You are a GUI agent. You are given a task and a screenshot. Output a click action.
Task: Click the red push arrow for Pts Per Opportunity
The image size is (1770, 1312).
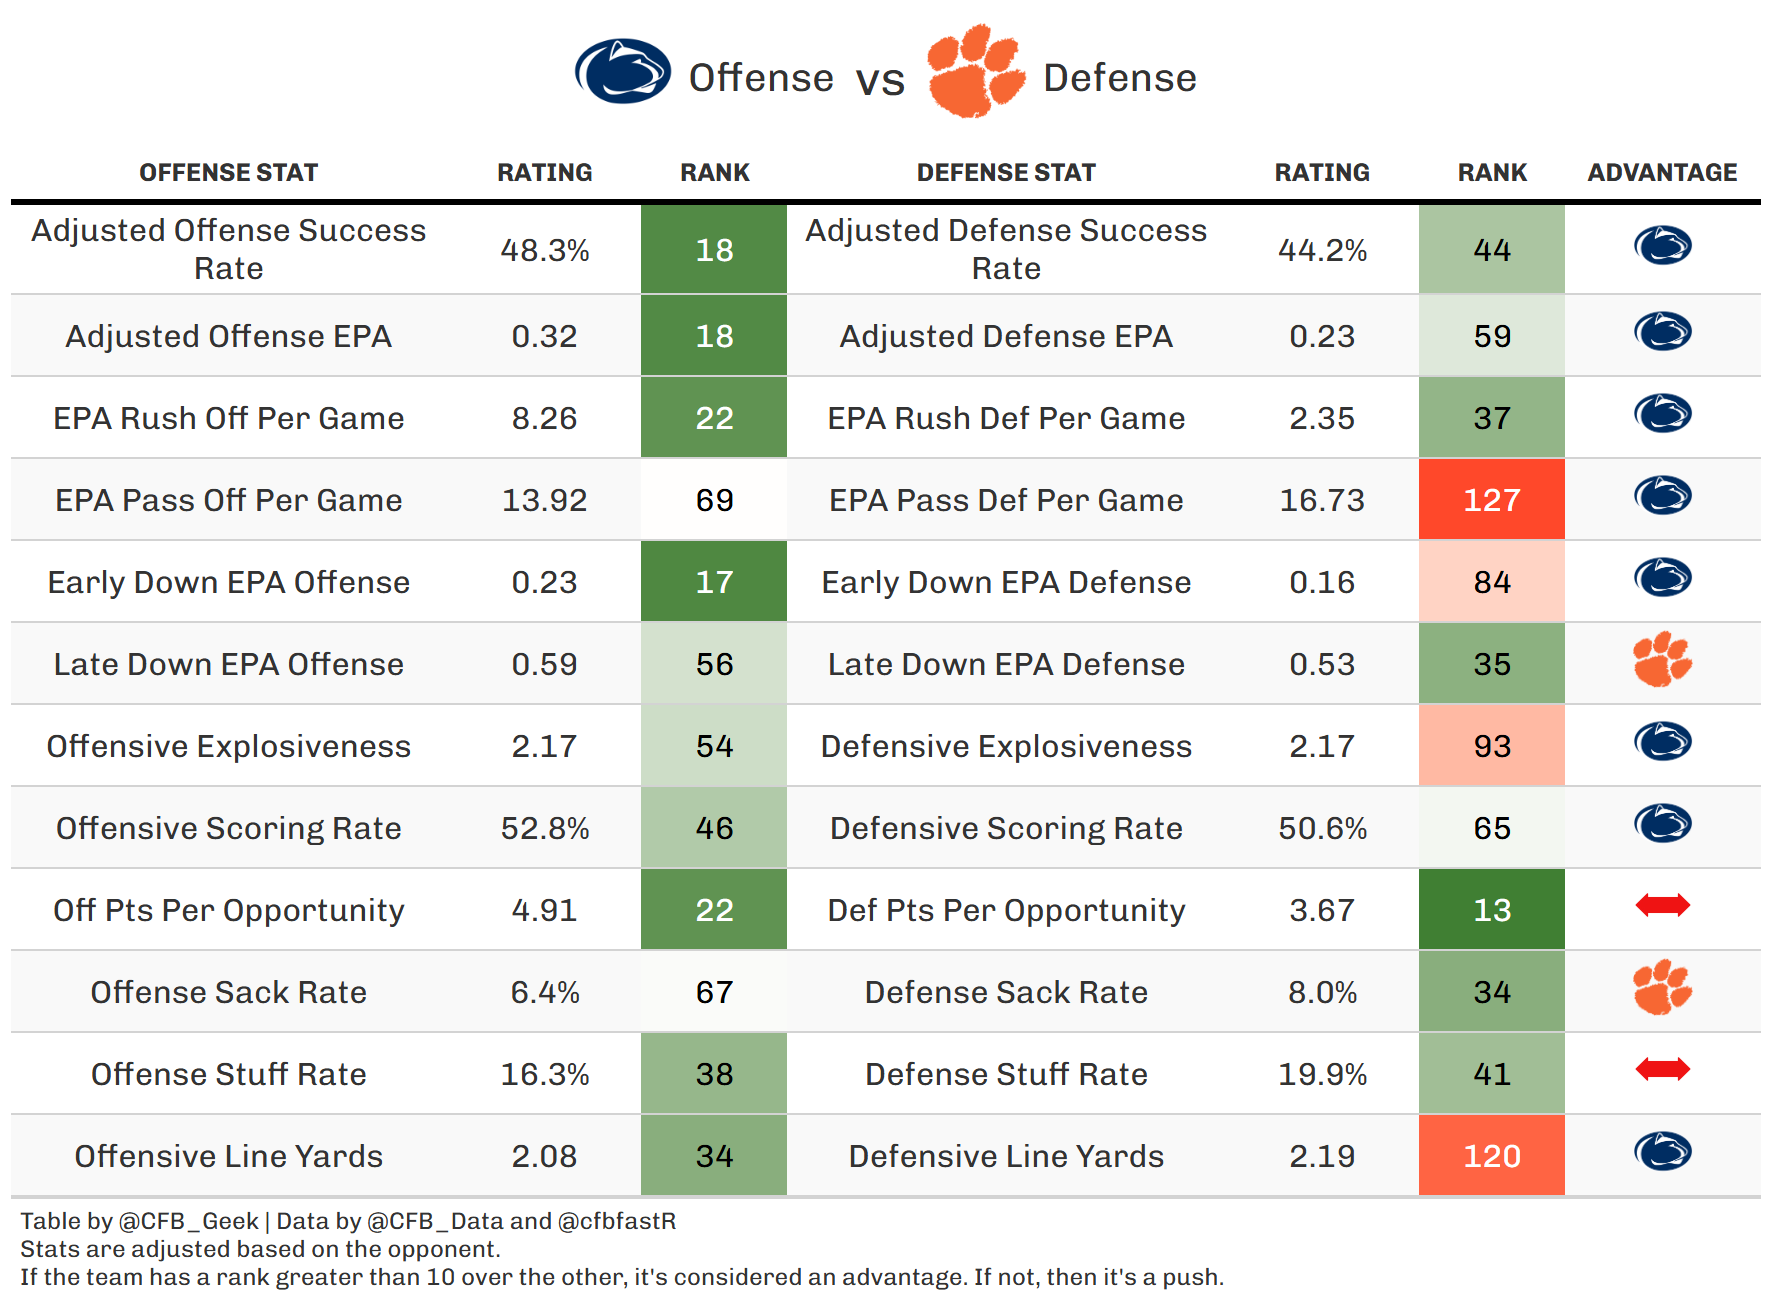(x=1662, y=906)
